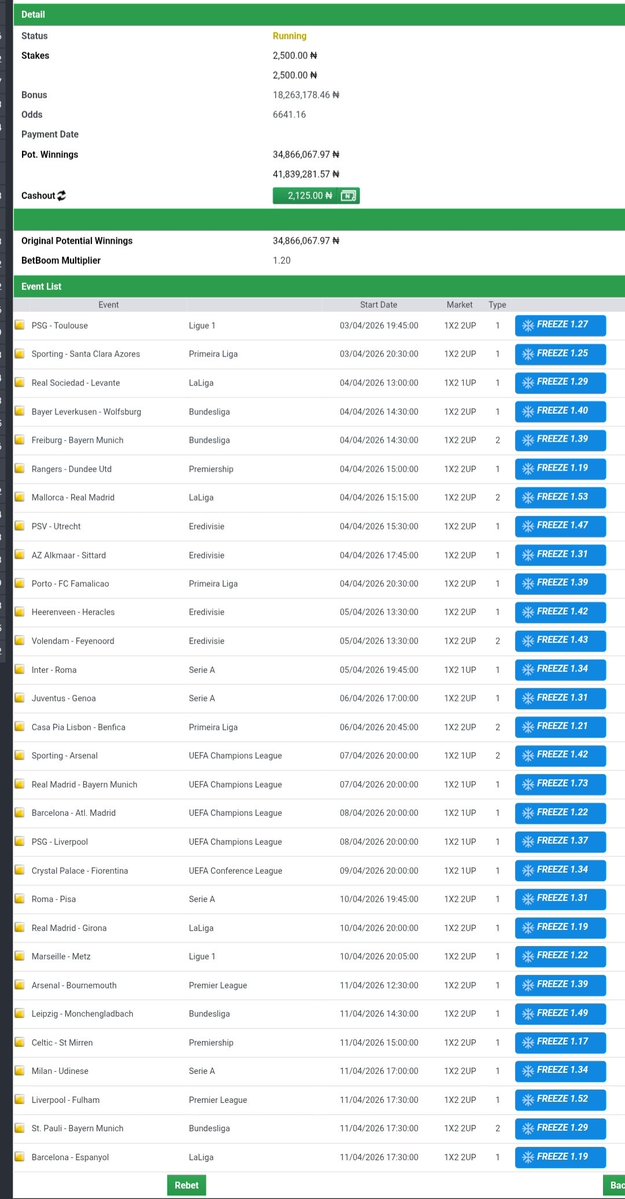Click the yellow status icon for Celtic - St Mirren
Screen dimensions: 625x1199
(x=20, y=1043)
